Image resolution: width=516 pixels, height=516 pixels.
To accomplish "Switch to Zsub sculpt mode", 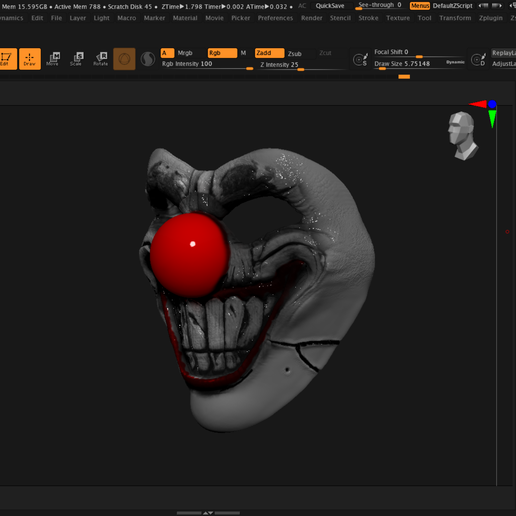I will point(295,53).
